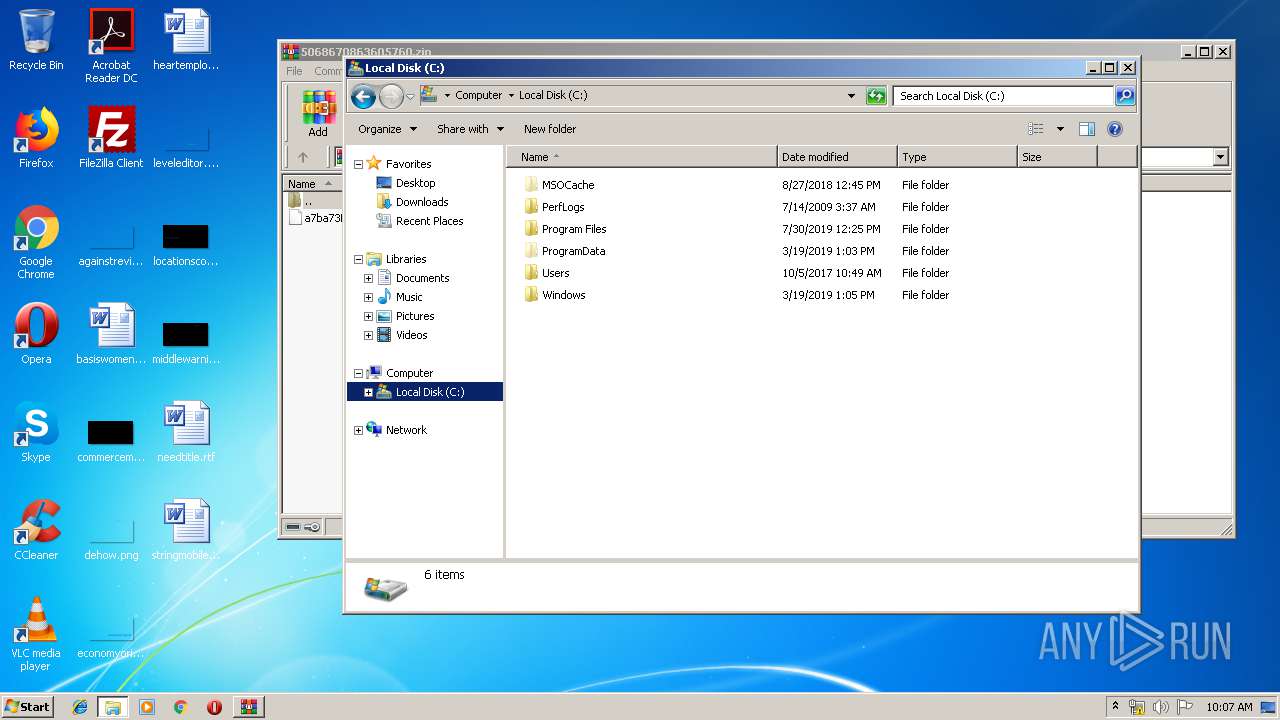Select the PerfLogs folder
The image size is (1280, 720).
tap(563, 207)
